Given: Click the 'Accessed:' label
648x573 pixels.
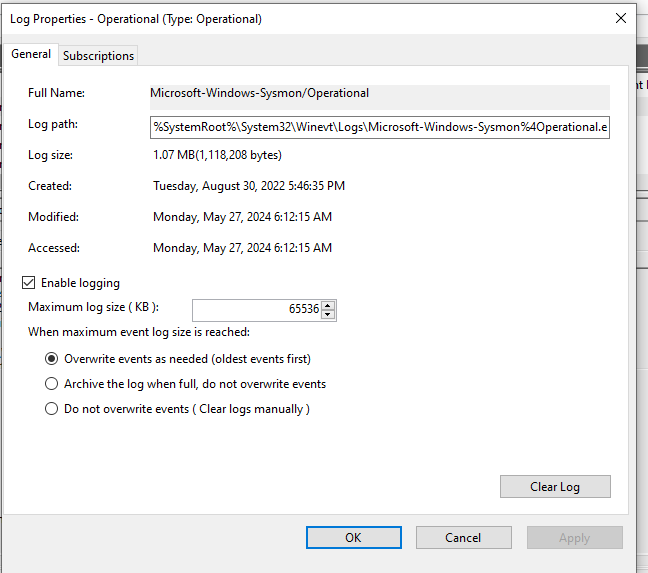Looking at the screenshot, I should 54,248.
